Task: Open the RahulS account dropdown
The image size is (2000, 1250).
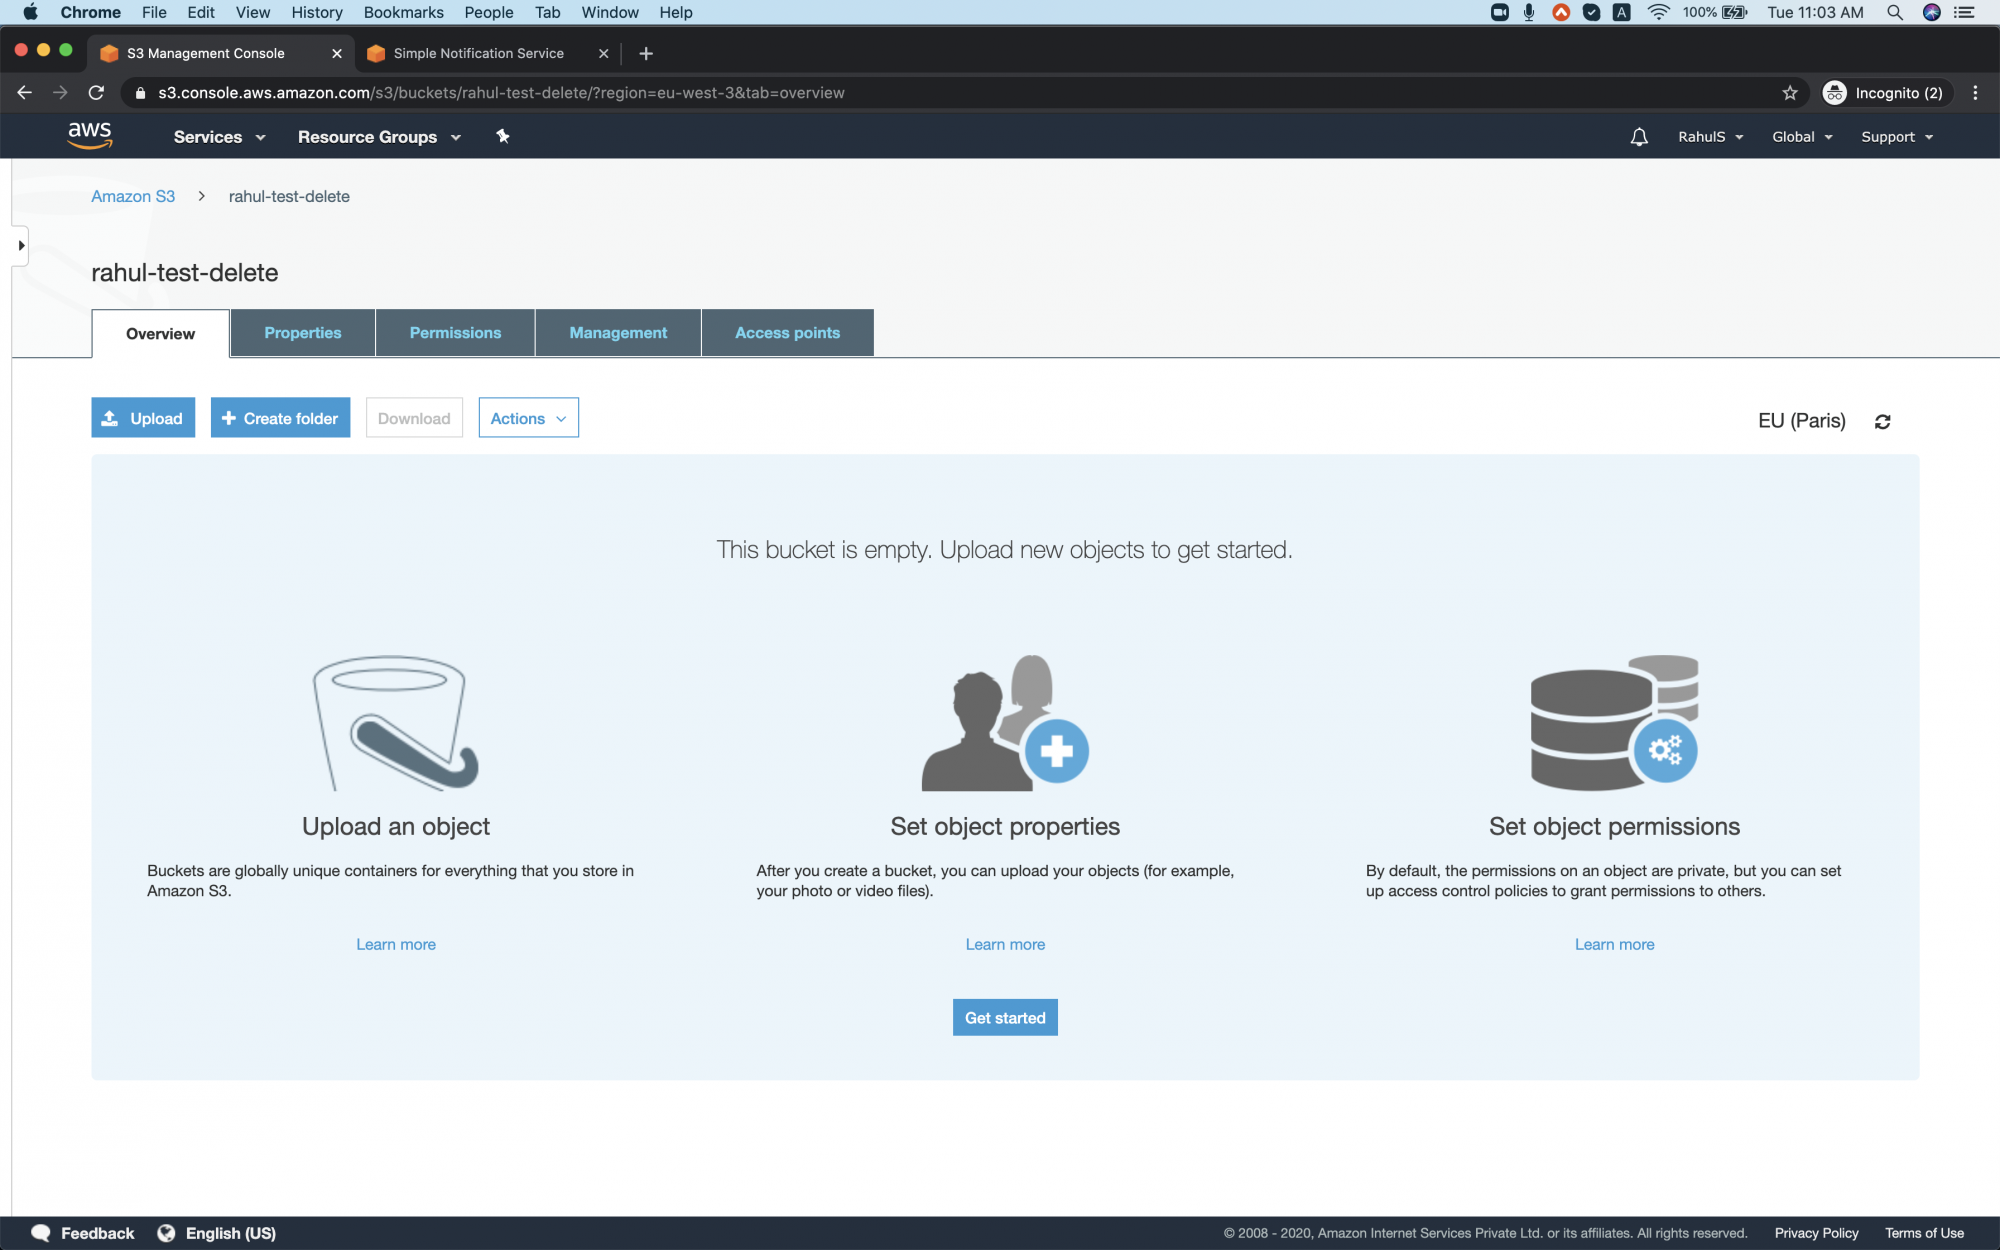Action: click(x=1710, y=136)
